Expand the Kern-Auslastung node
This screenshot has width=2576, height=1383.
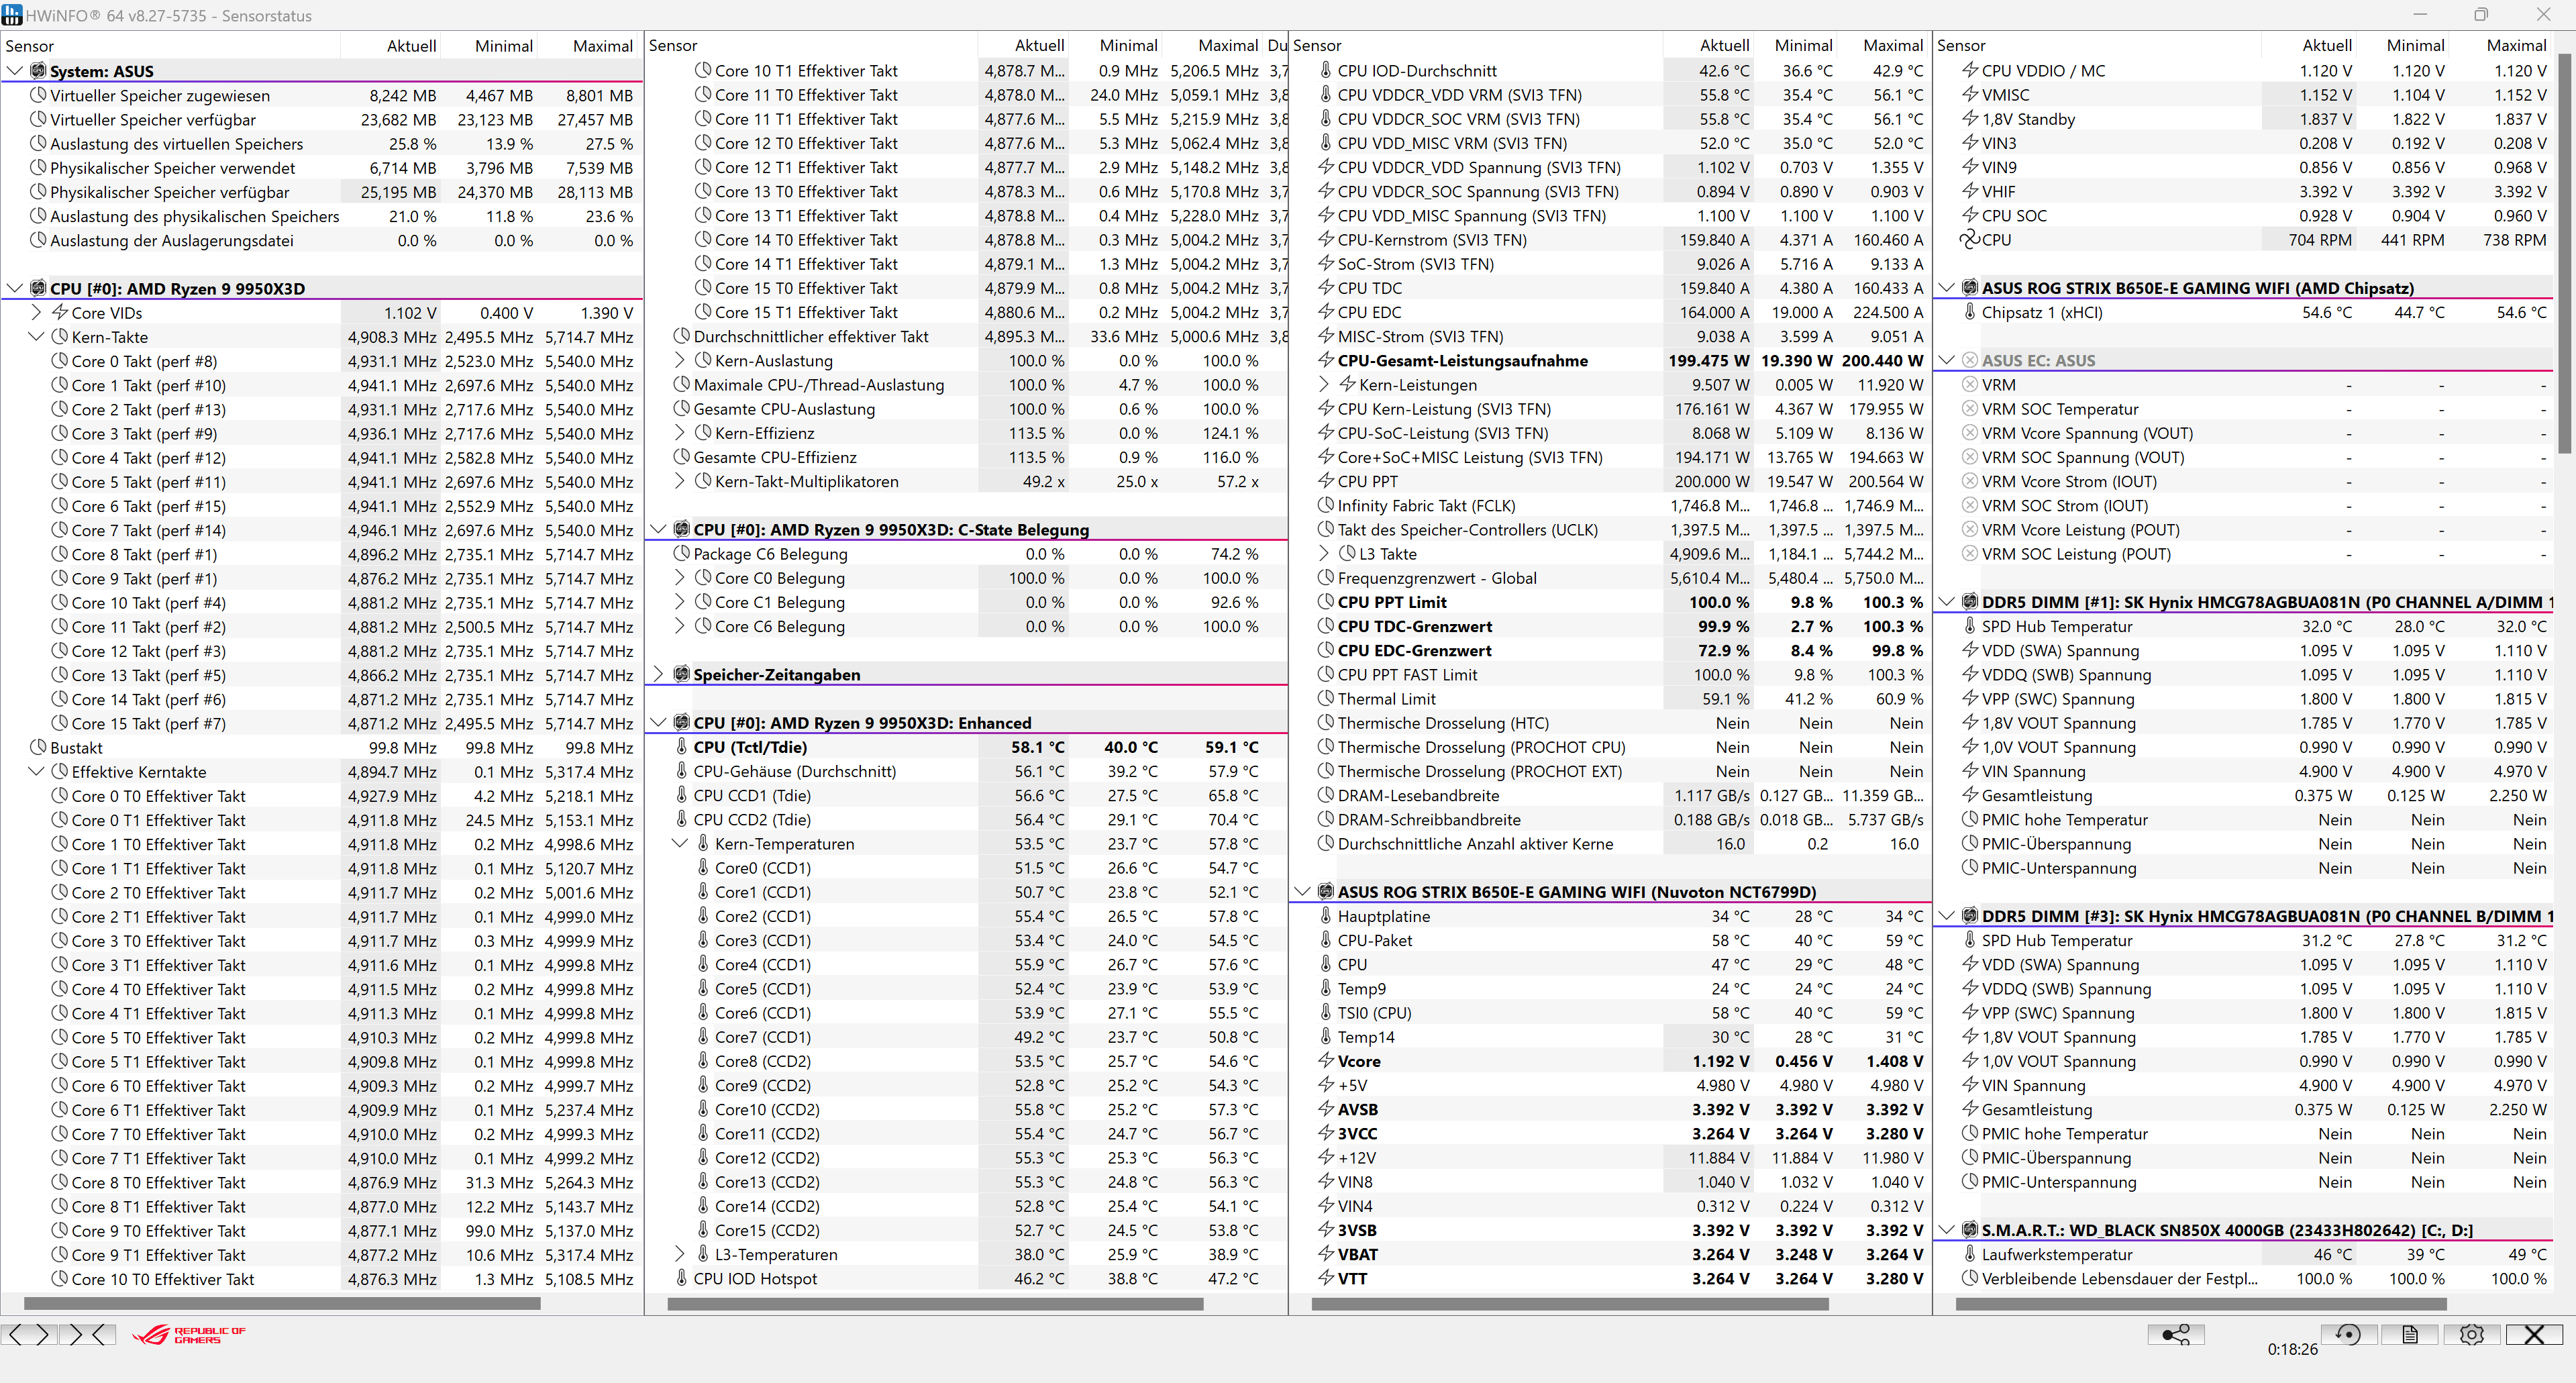680,360
